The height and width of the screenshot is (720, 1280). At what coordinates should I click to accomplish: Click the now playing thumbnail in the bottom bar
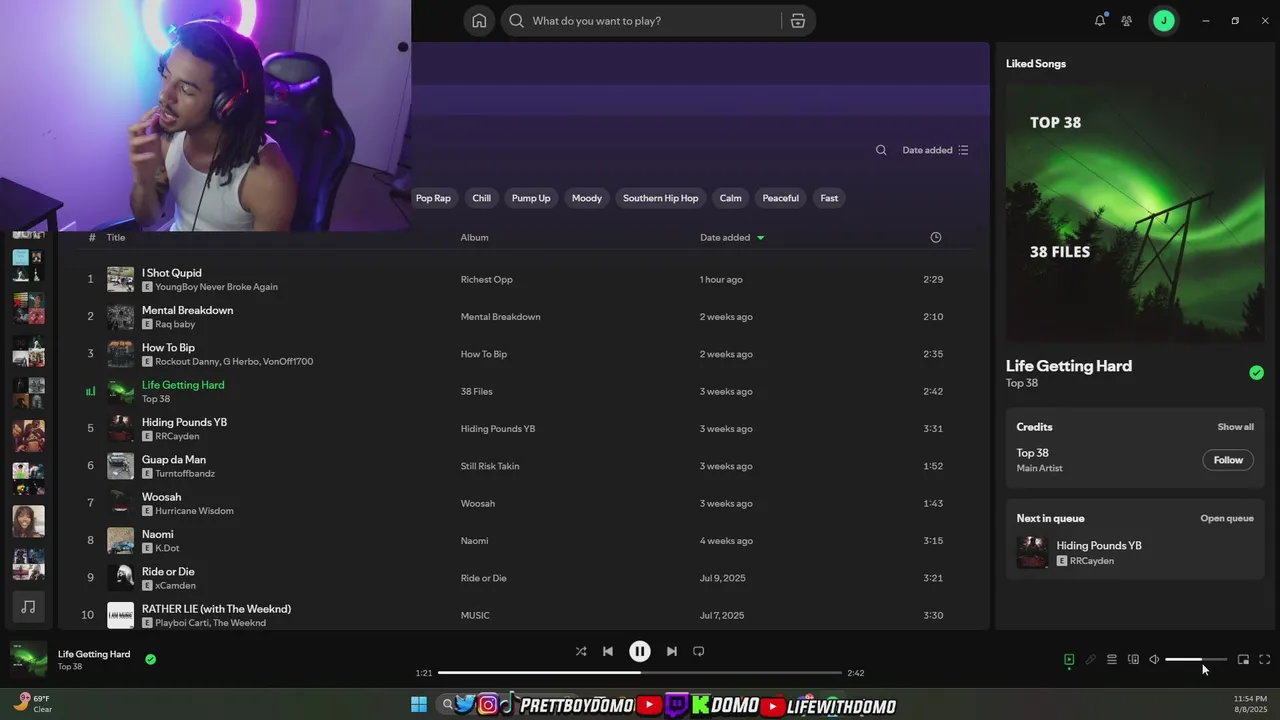(x=29, y=660)
